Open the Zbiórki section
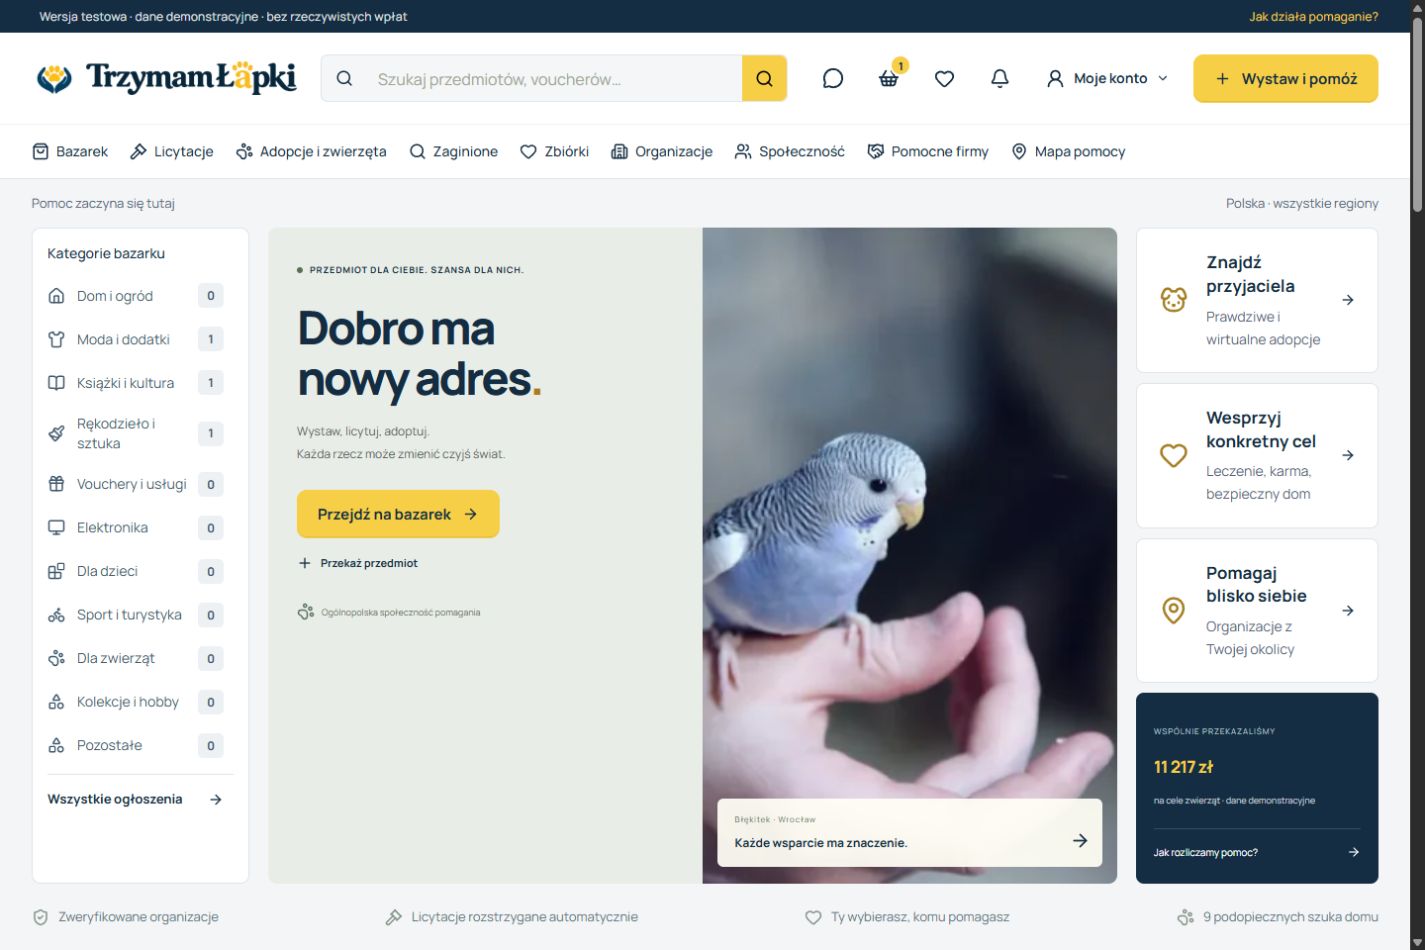Screen dimensions: 1425x950 tap(555, 151)
